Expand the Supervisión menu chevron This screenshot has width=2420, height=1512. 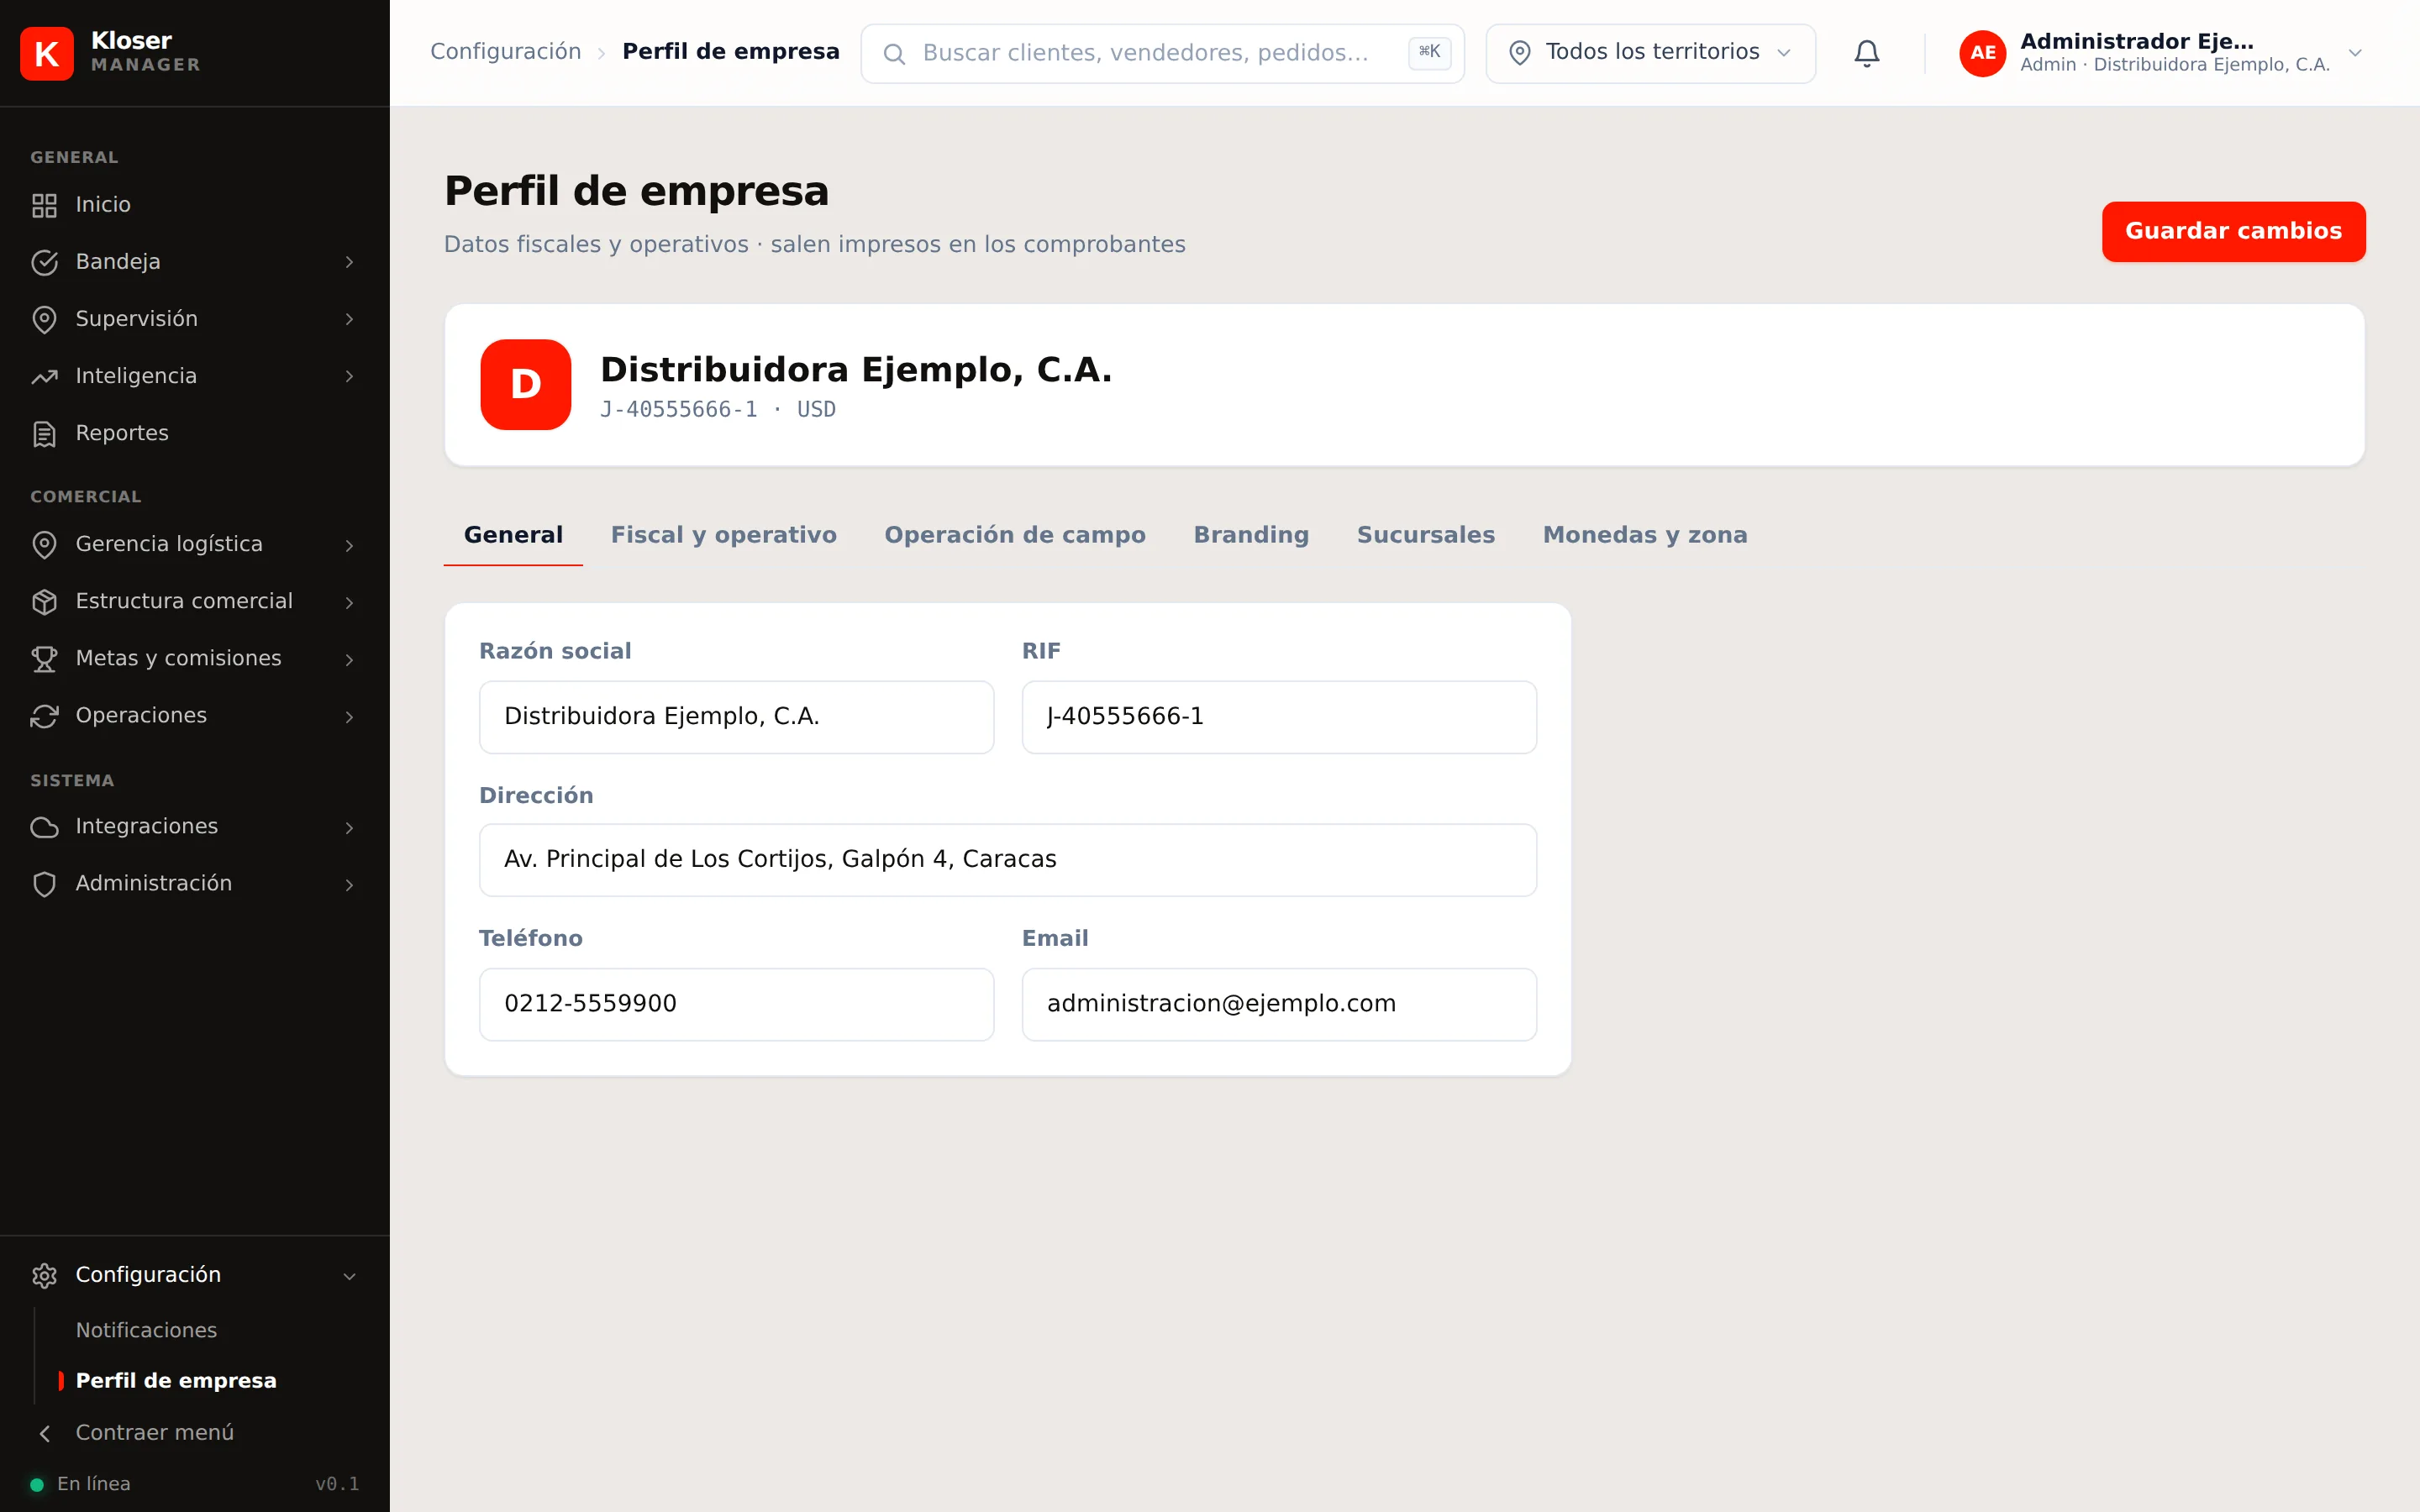click(x=349, y=319)
